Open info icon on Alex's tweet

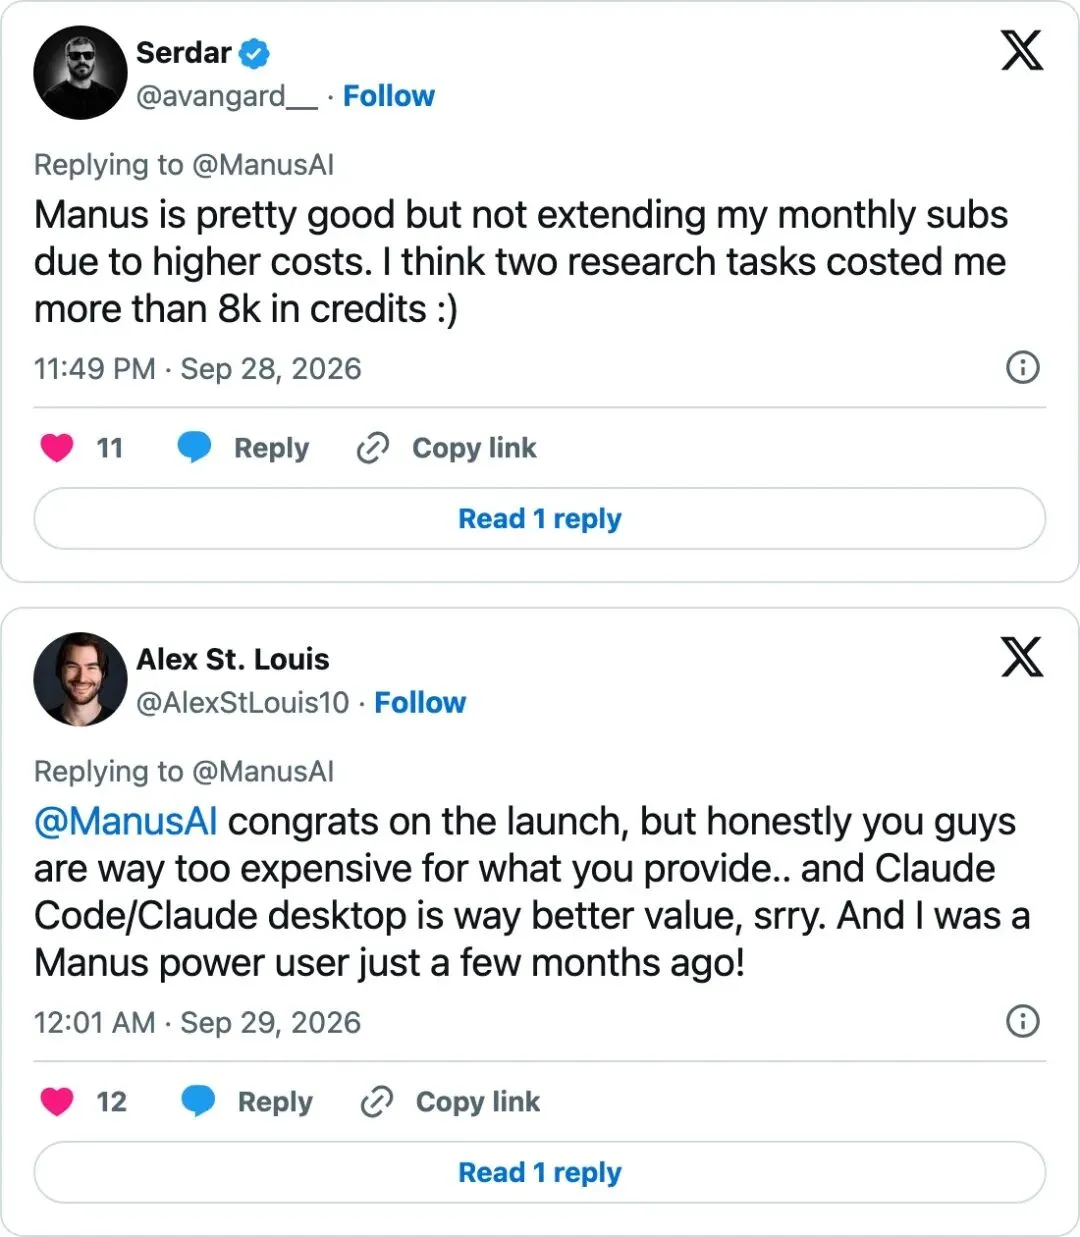point(1022,1021)
